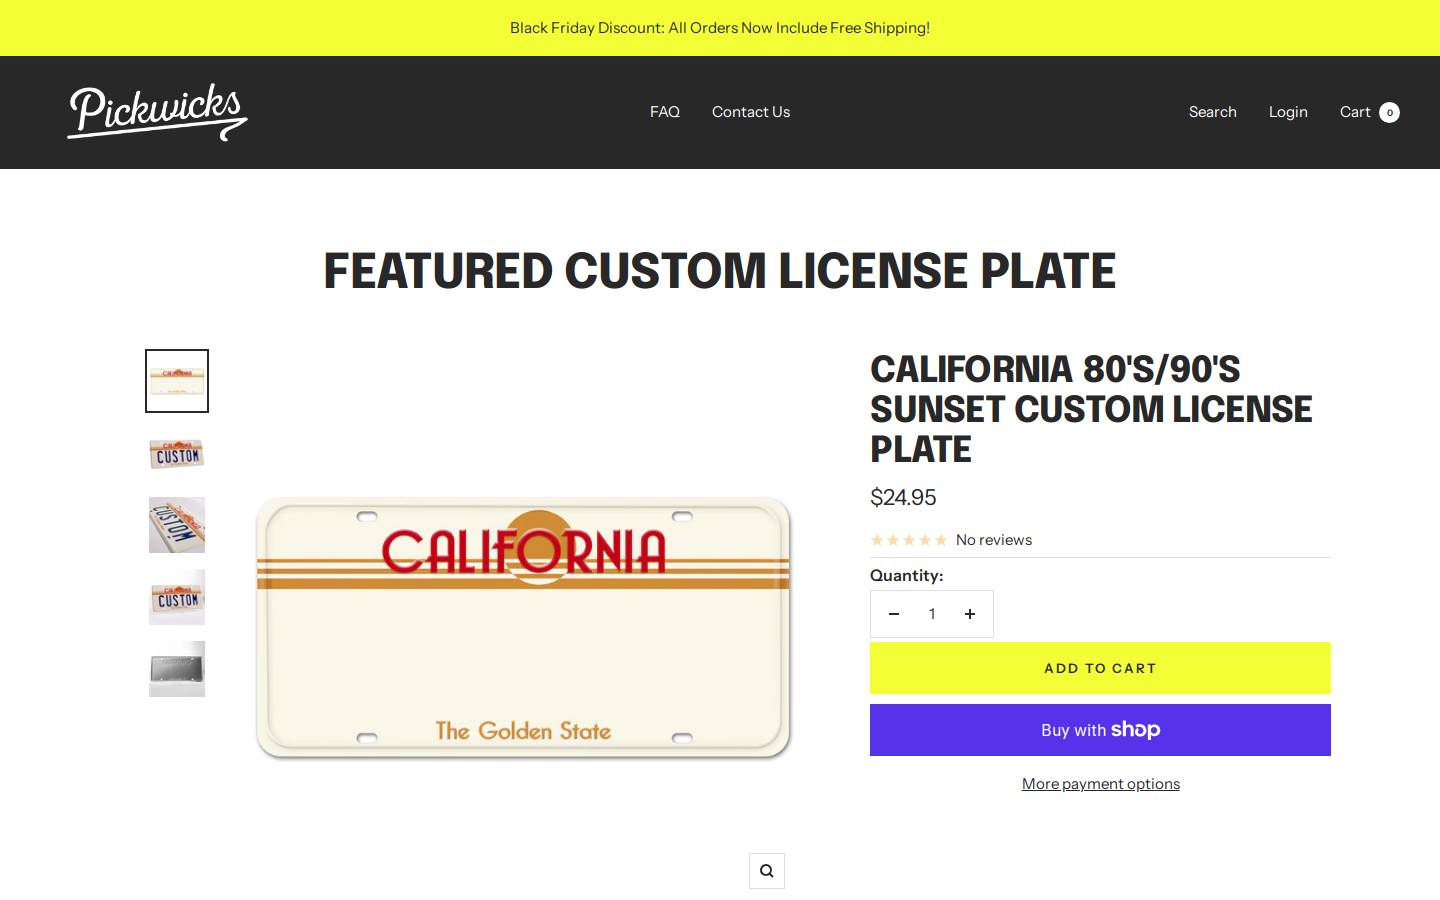This screenshot has height=900, width=1440.
Task: Select second CUSTOM plate thumbnail
Action: 177,453
